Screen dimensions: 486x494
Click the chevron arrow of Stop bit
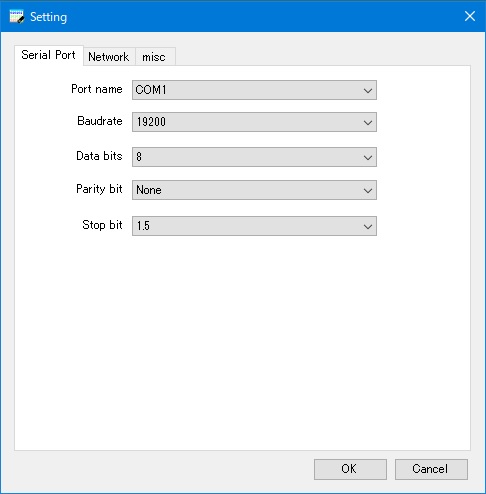point(368,227)
